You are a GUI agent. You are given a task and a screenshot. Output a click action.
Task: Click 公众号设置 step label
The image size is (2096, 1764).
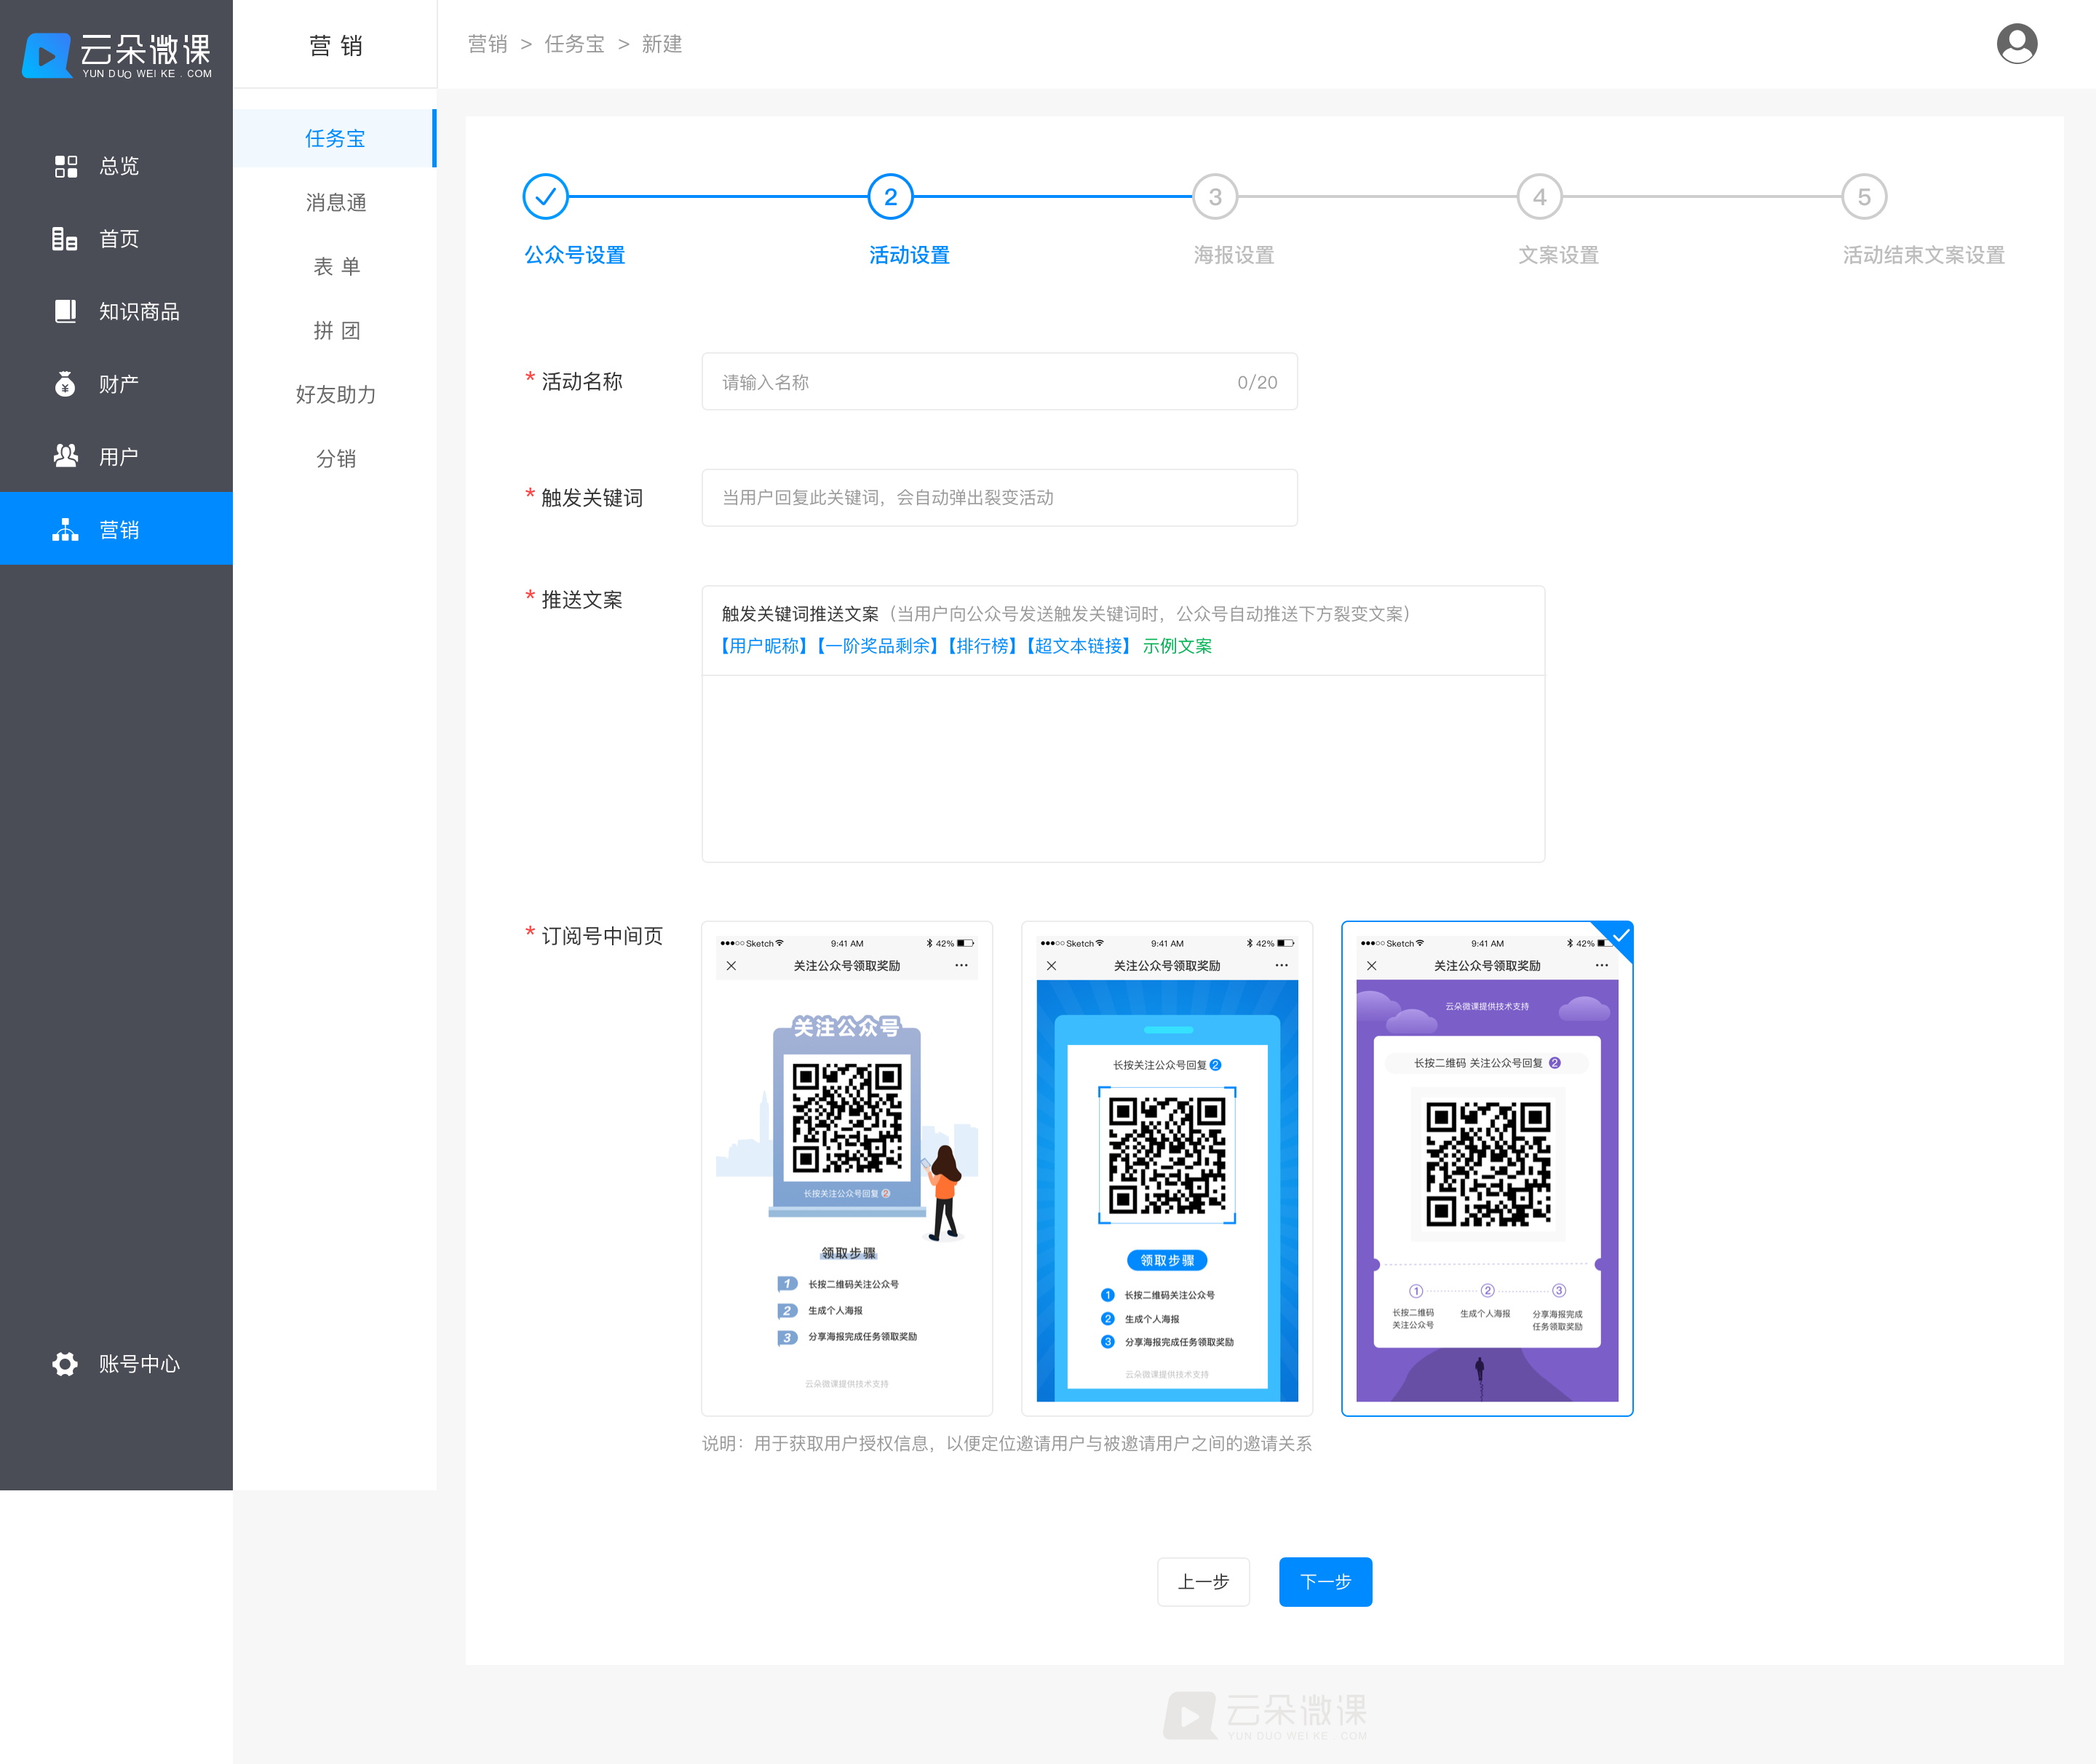pos(575,255)
